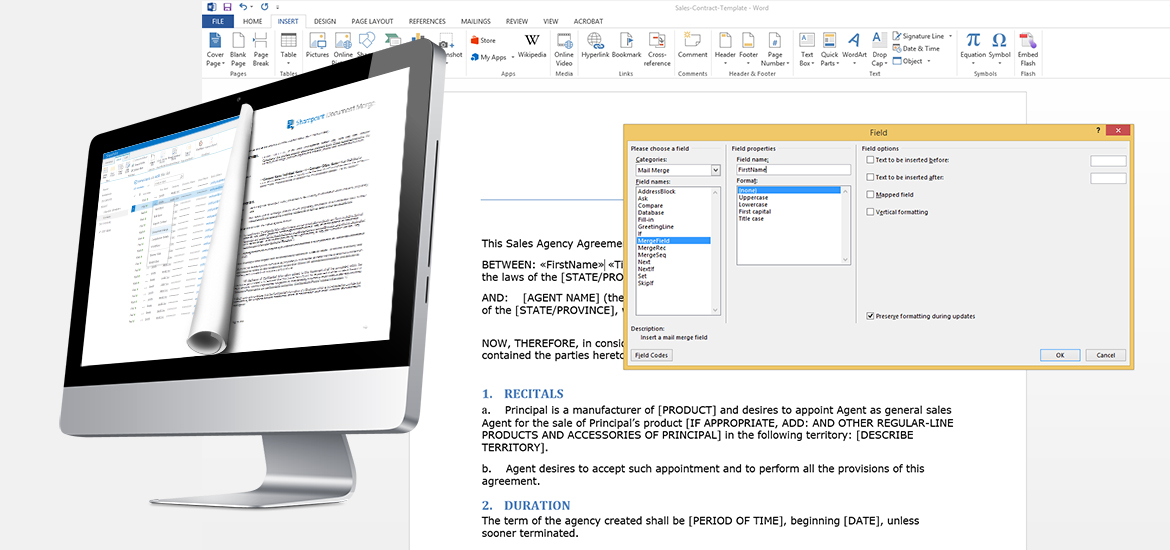Click the Field Codes button
This screenshot has width=1170, height=550.
[x=651, y=355]
